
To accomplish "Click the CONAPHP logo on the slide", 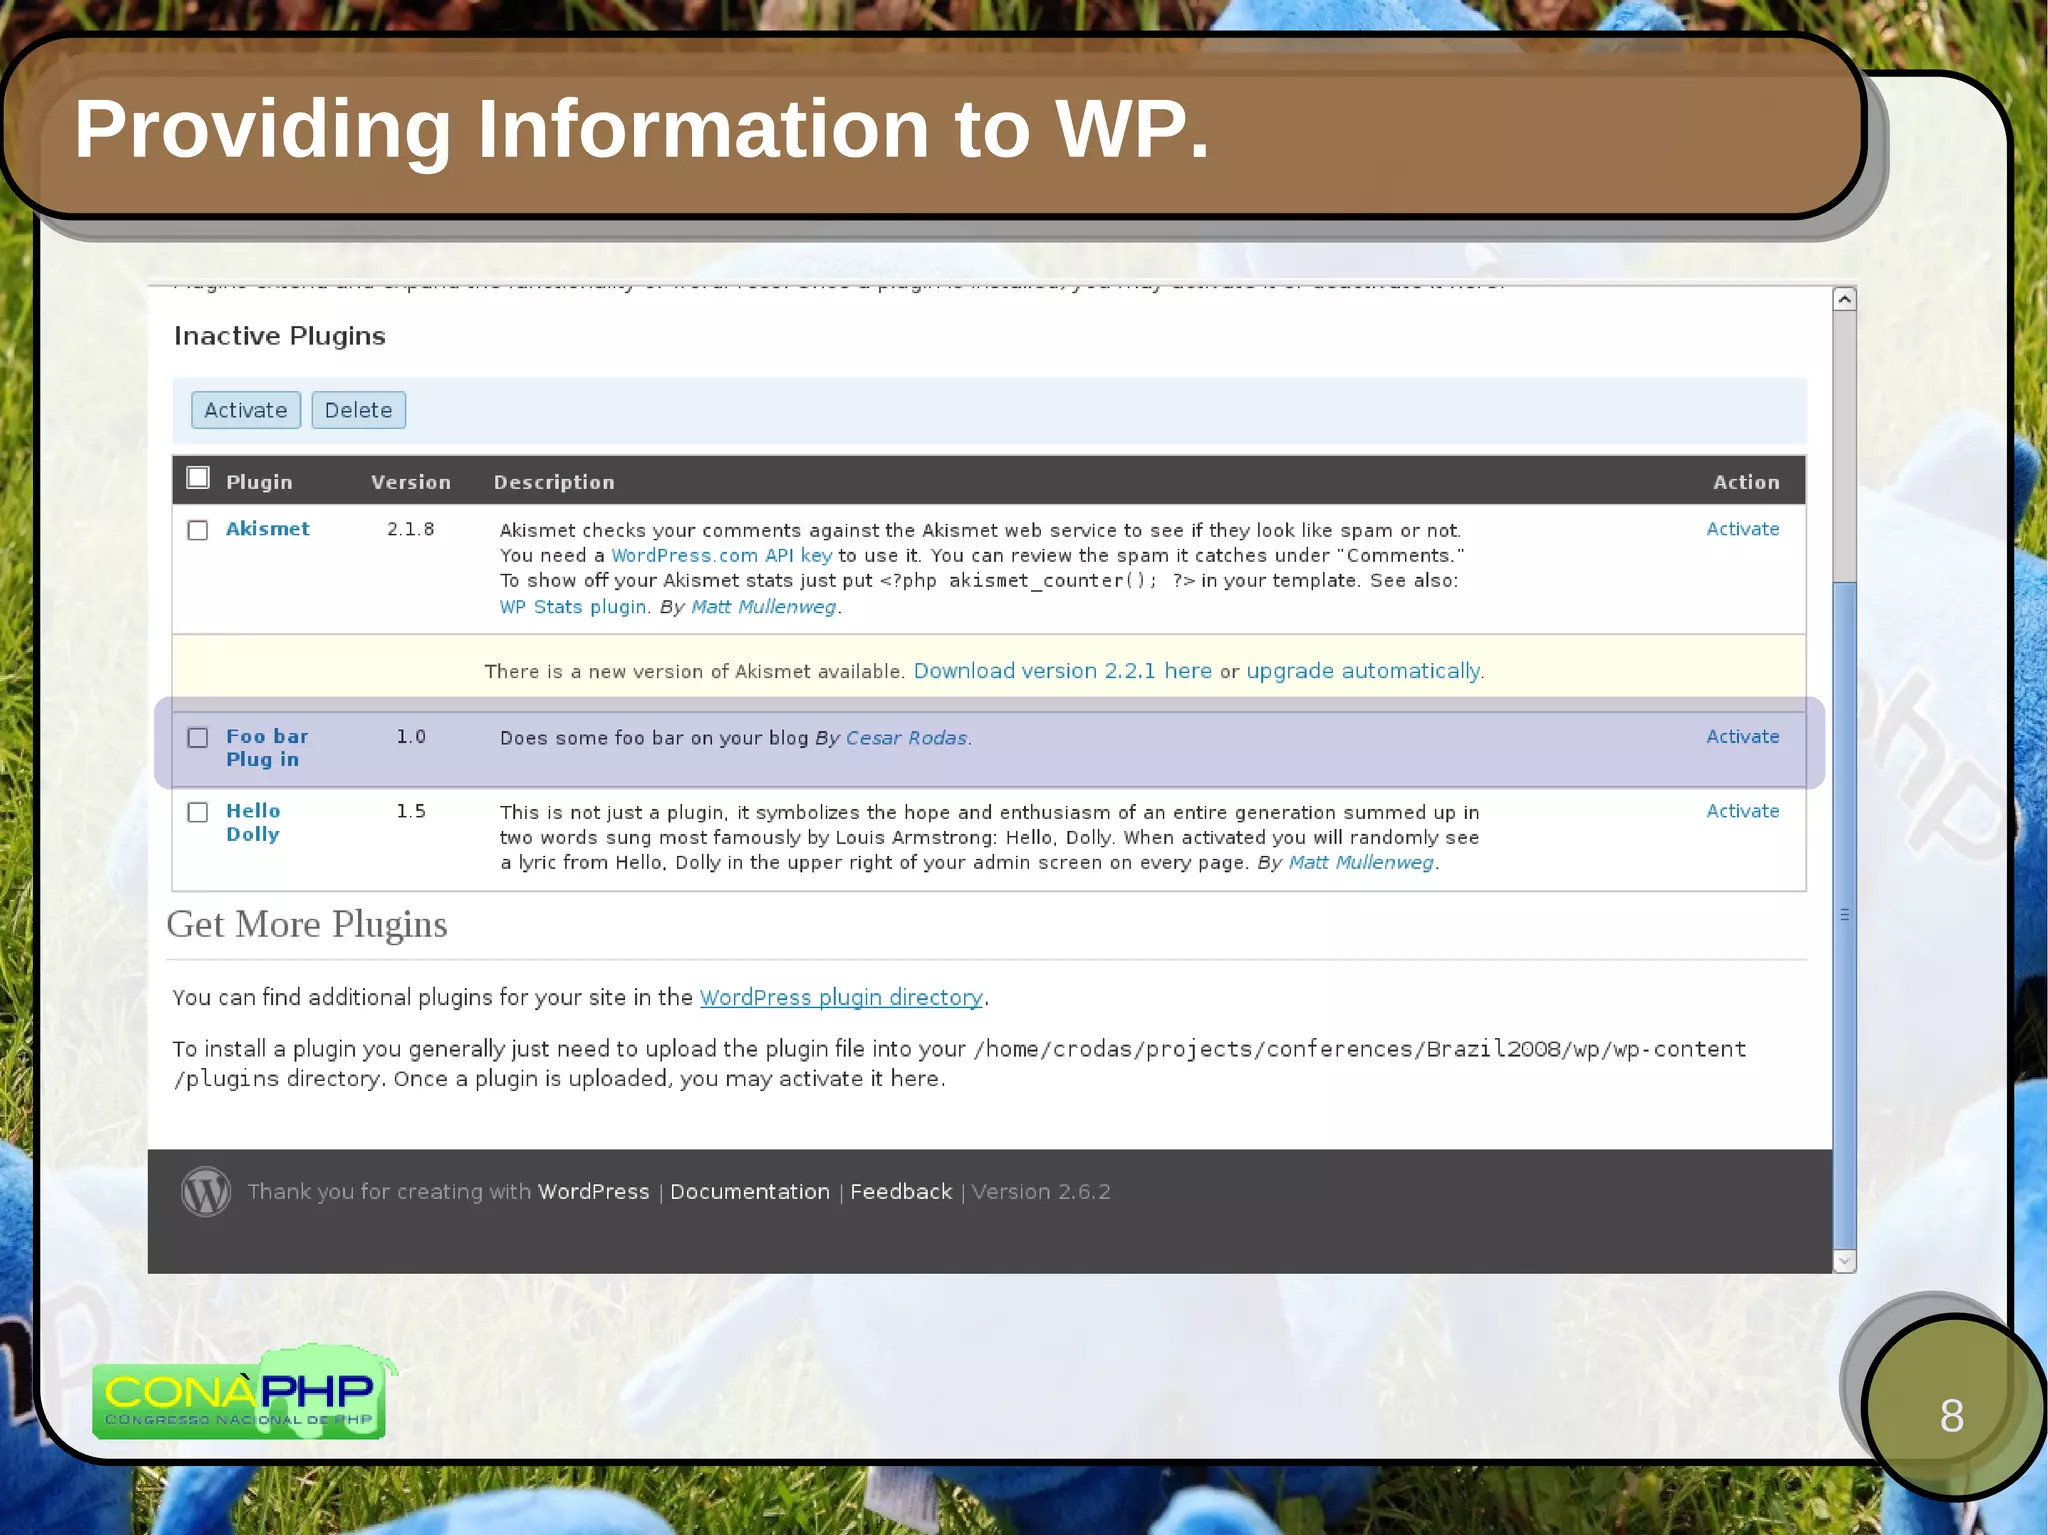I will click(243, 1393).
